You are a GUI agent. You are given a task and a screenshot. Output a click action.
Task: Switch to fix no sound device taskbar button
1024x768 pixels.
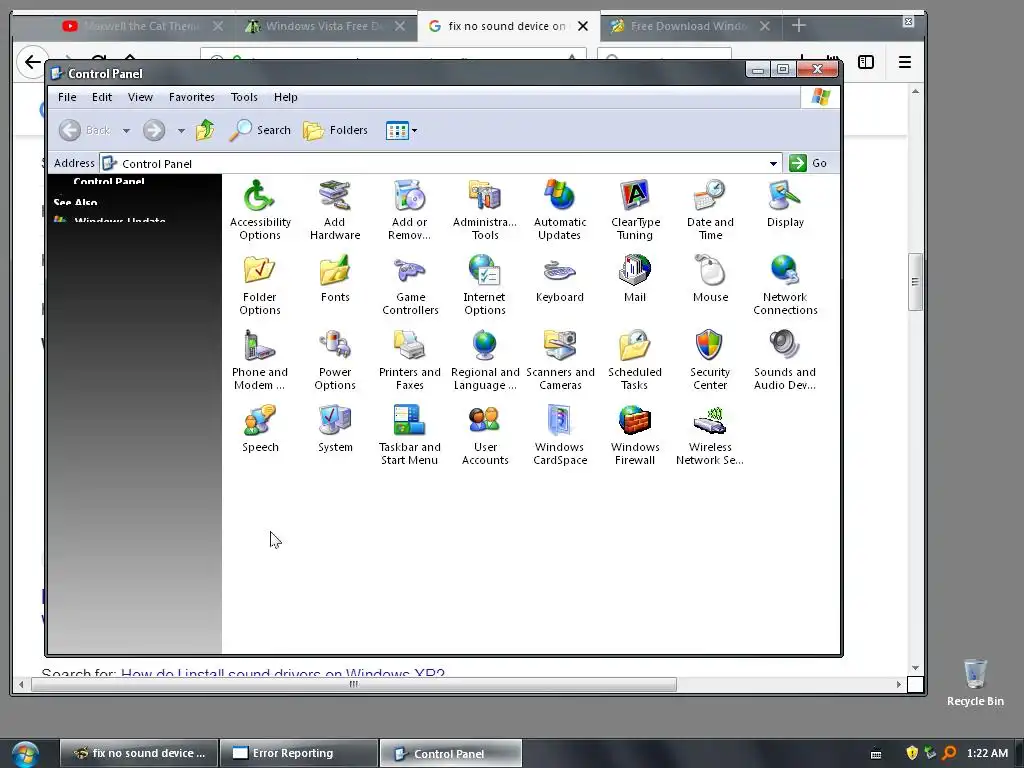click(x=139, y=753)
